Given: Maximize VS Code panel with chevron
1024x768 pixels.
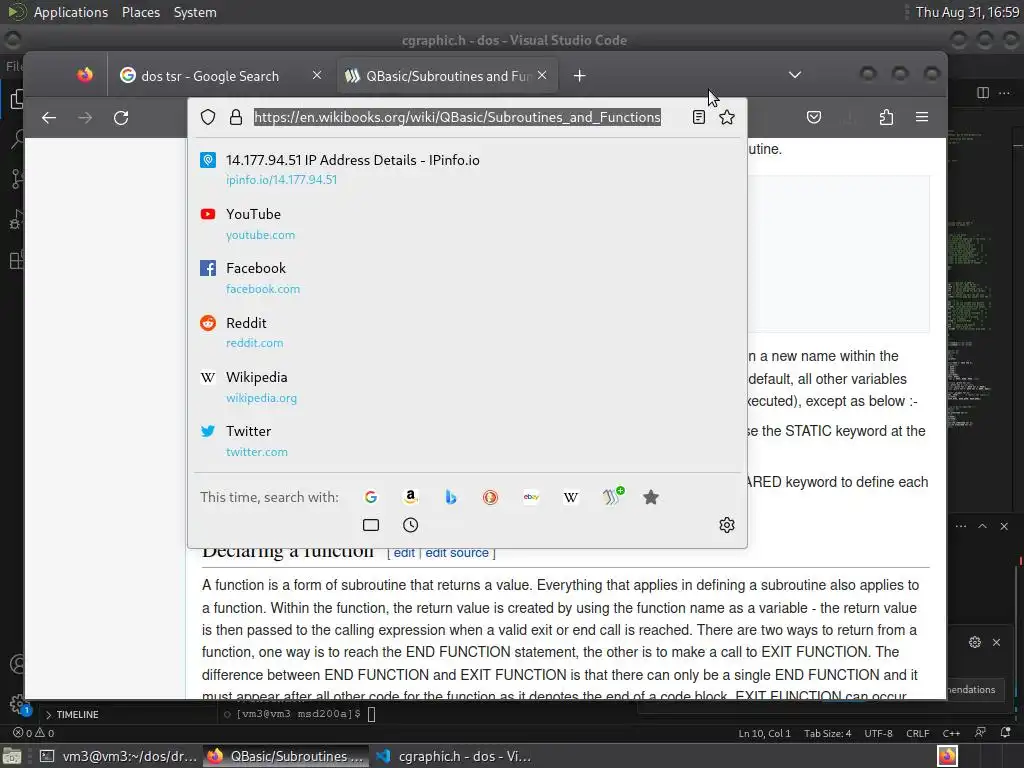Looking at the screenshot, I should [x=982, y=526].
